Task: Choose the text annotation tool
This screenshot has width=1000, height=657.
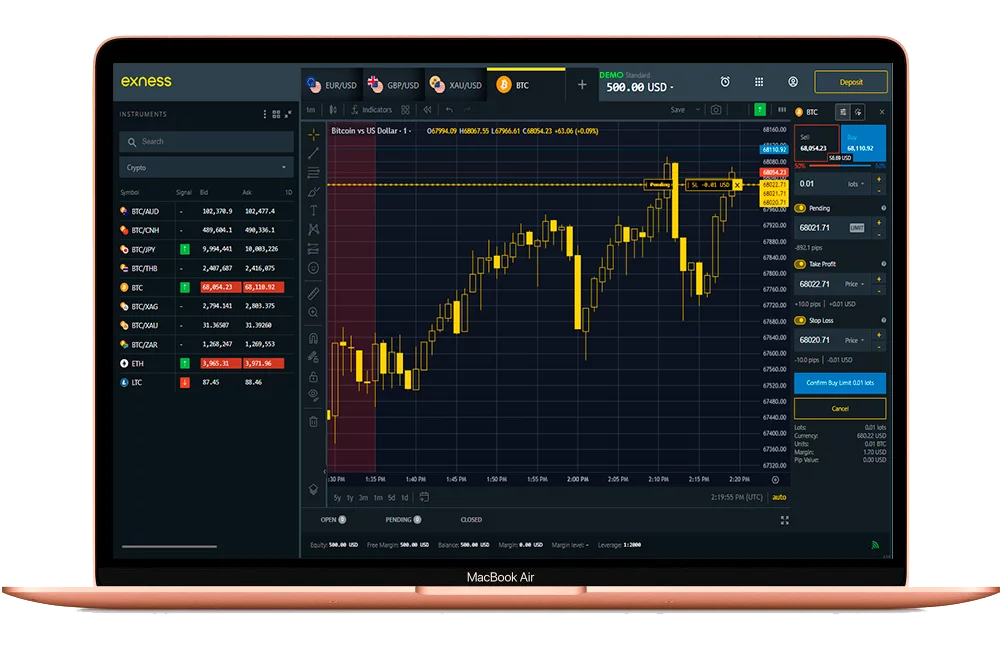Action: [x=313, y=210]
